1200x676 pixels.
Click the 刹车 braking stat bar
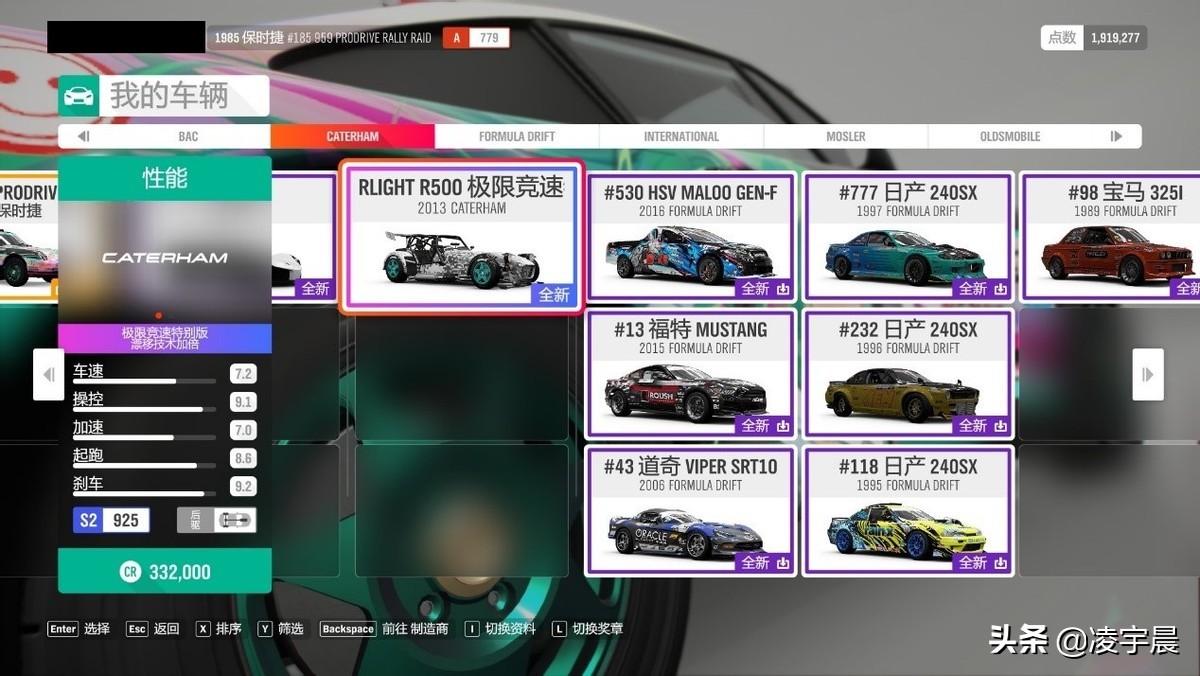(x=144, y=493)
